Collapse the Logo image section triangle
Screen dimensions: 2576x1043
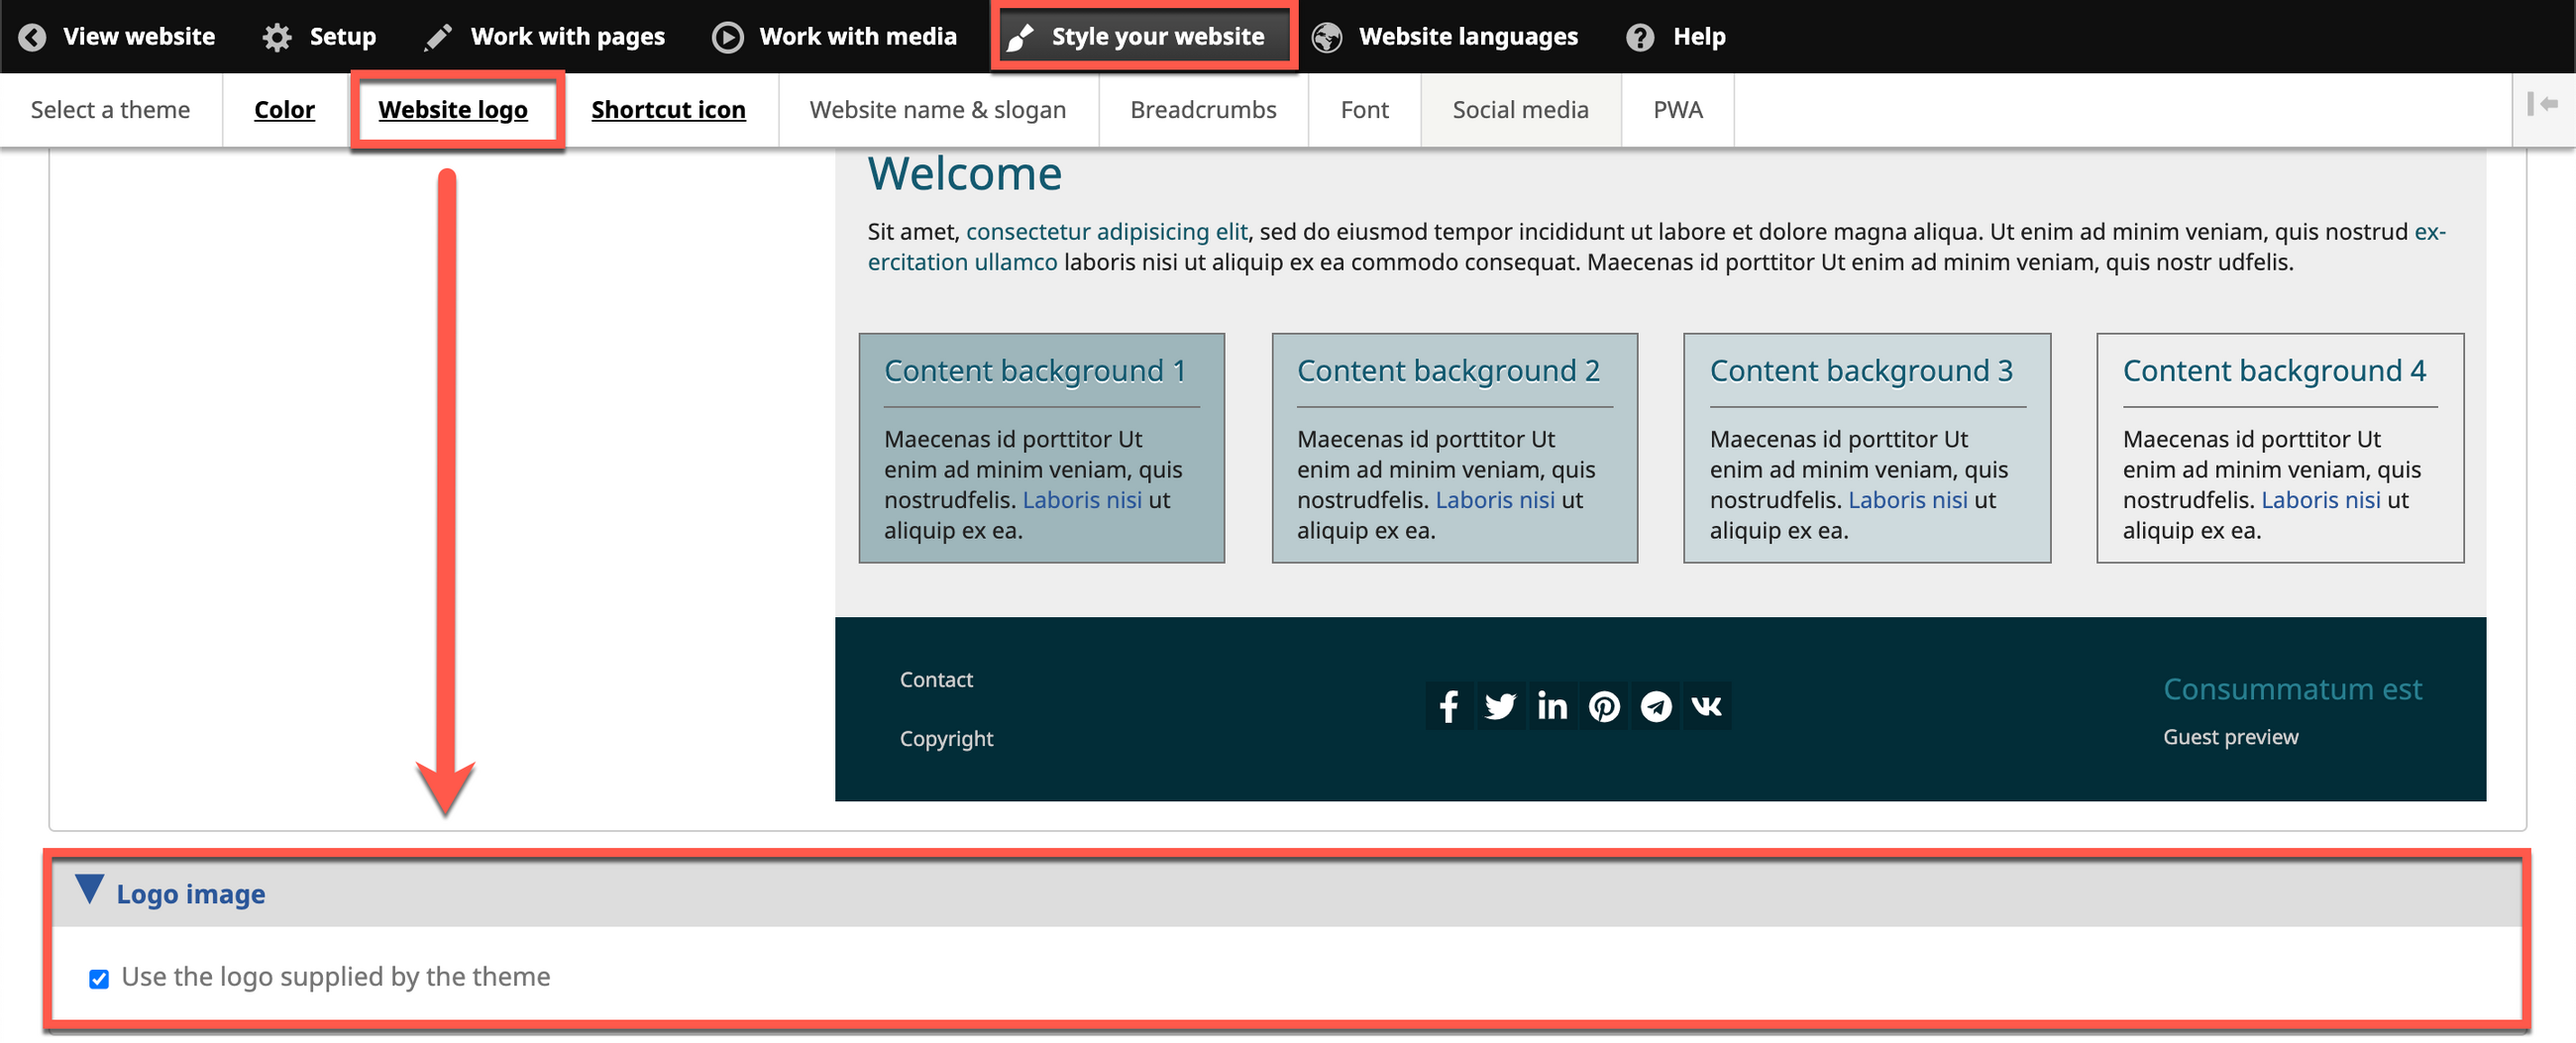tap(90, 889)
